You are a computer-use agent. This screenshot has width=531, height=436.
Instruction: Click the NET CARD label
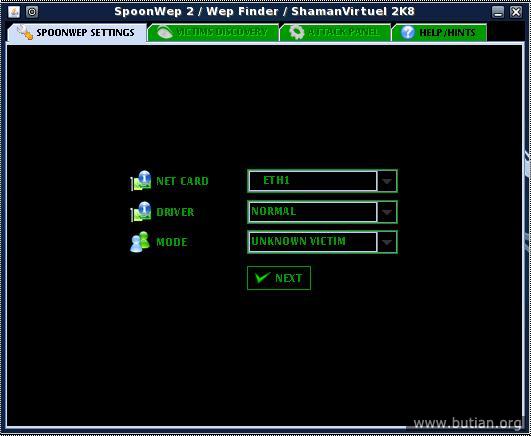point(182,181)
